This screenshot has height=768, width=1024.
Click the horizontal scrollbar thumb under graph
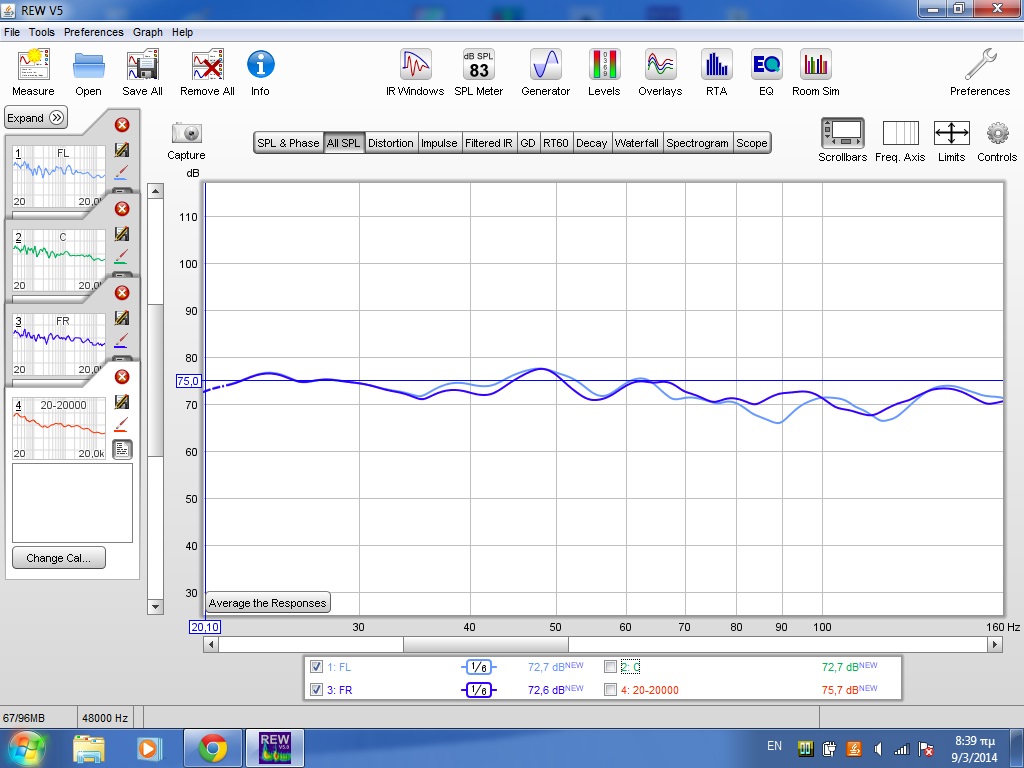486,645
